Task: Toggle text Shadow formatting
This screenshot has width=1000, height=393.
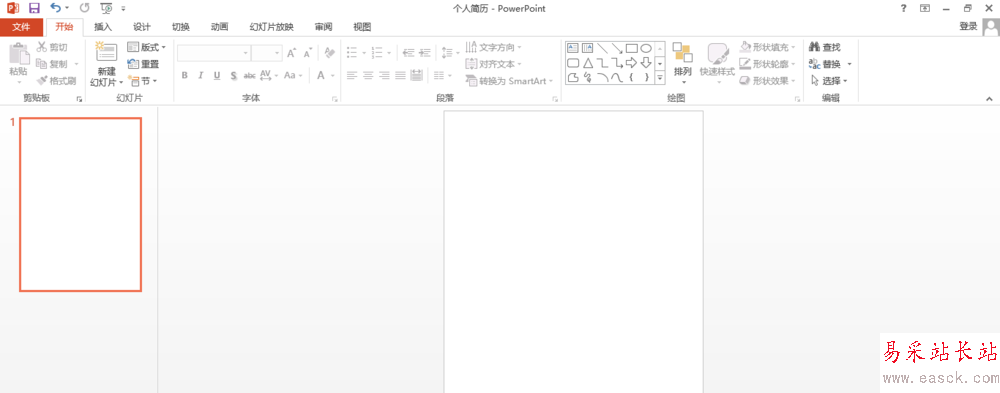Action: coord(233,75)
